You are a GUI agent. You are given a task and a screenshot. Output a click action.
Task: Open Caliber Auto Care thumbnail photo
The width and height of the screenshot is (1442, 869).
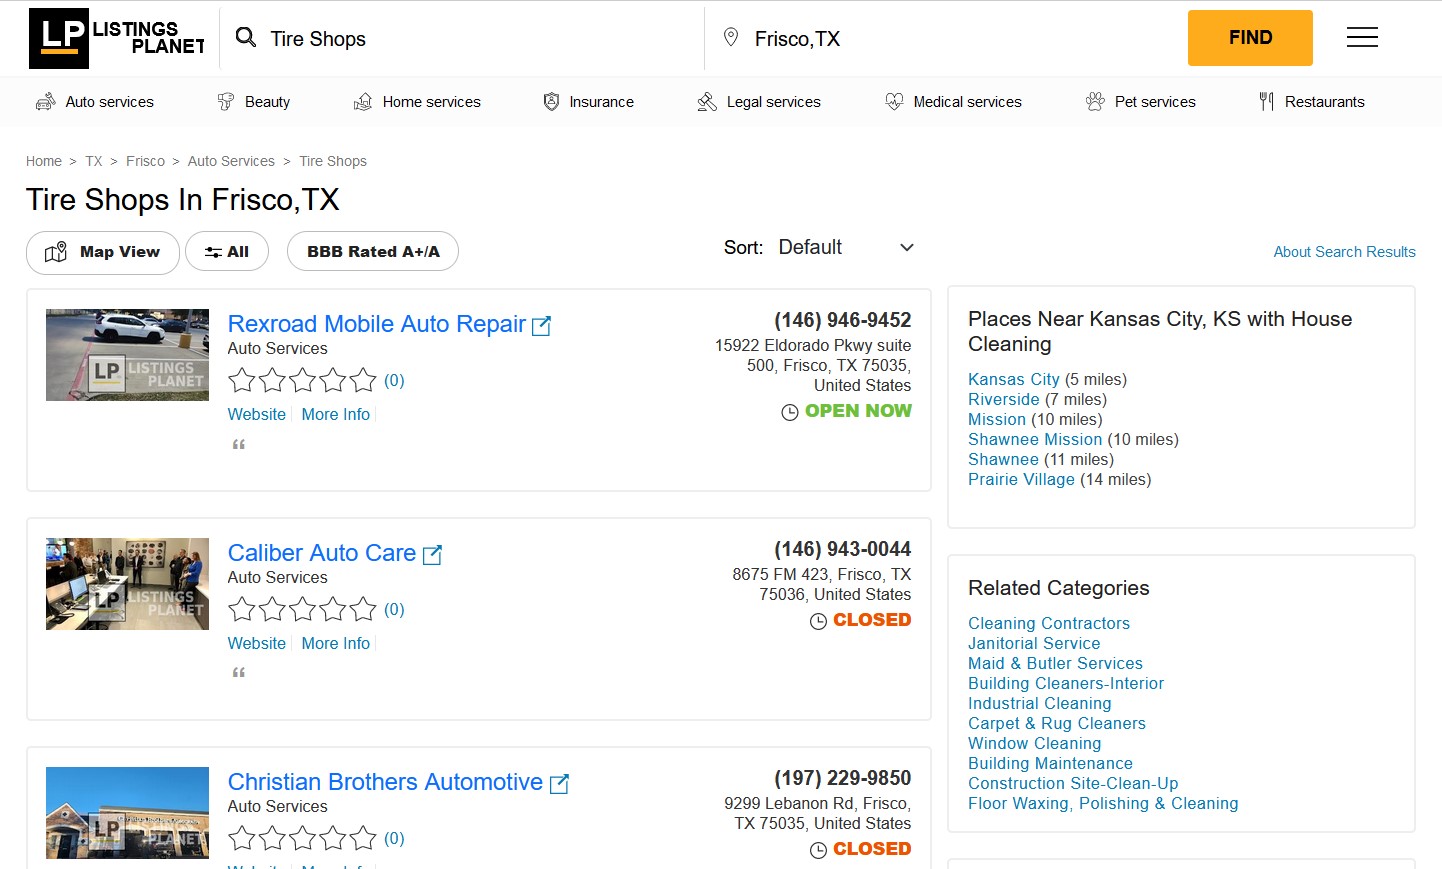click(x=127, y=584)
